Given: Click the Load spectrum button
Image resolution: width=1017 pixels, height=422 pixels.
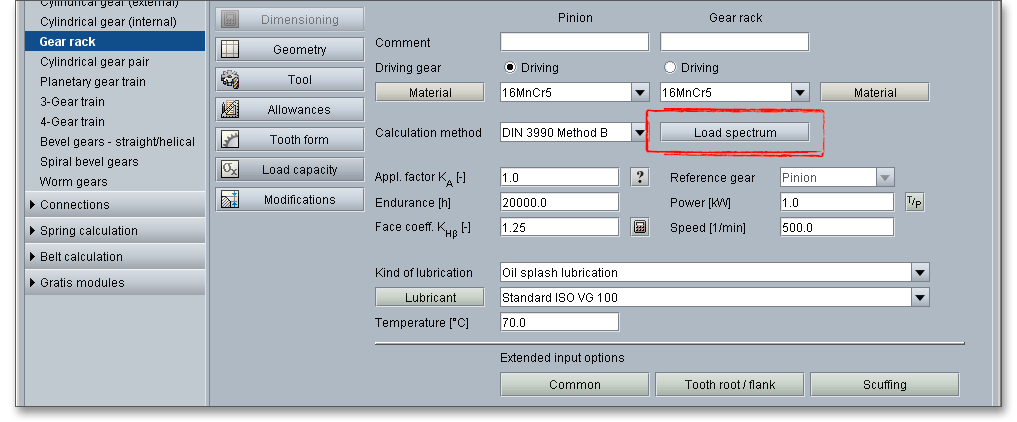Looking at the screenshot, I should pyautogui.click(x=734, y=132).
